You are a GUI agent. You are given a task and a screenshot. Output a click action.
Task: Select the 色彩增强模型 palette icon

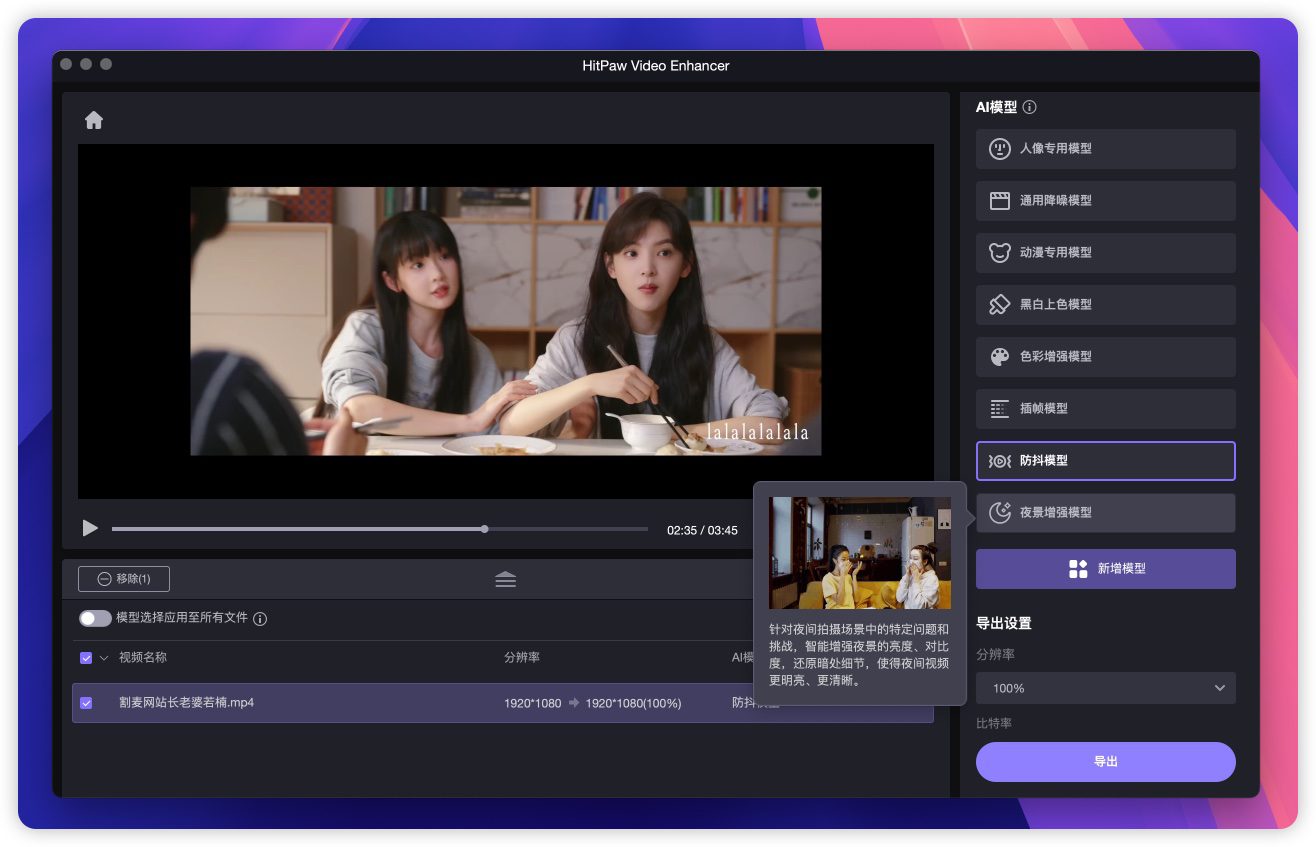(999, 357)
